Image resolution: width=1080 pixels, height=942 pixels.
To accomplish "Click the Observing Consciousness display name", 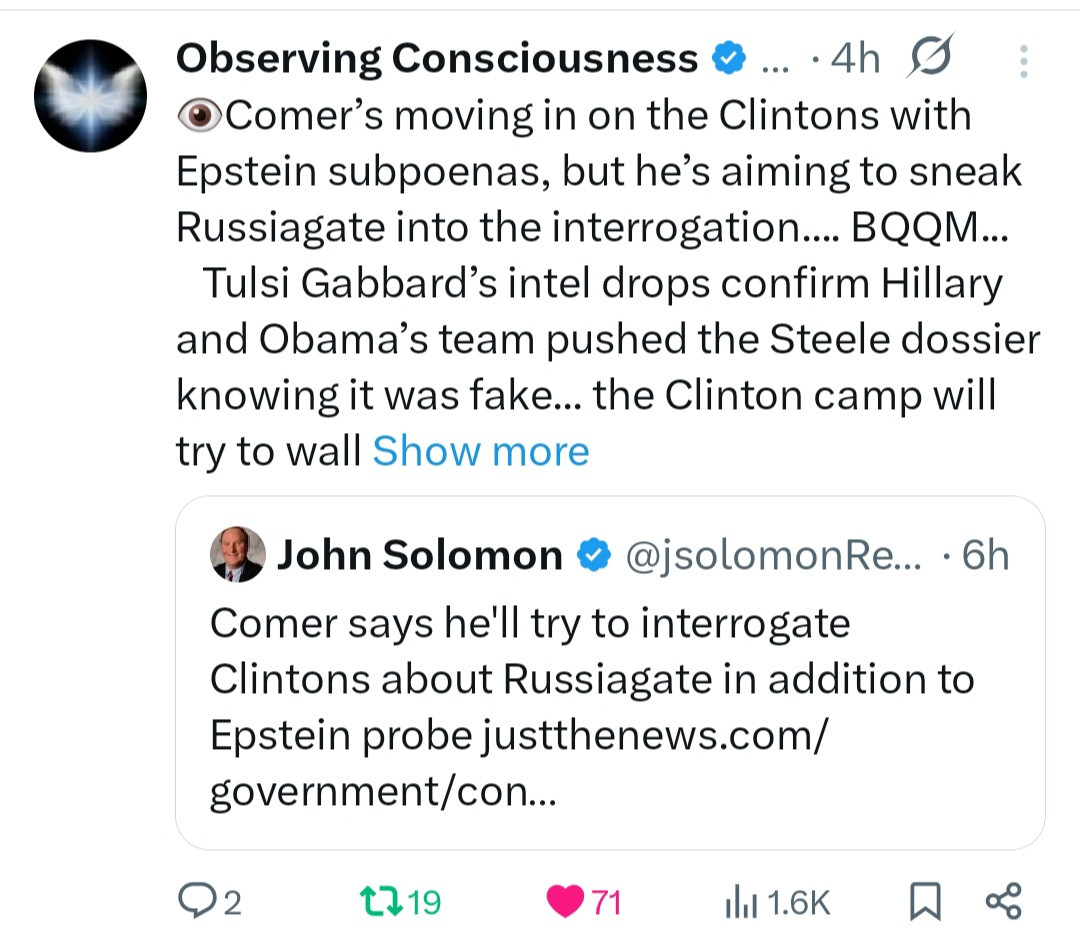I will point(436,59).
